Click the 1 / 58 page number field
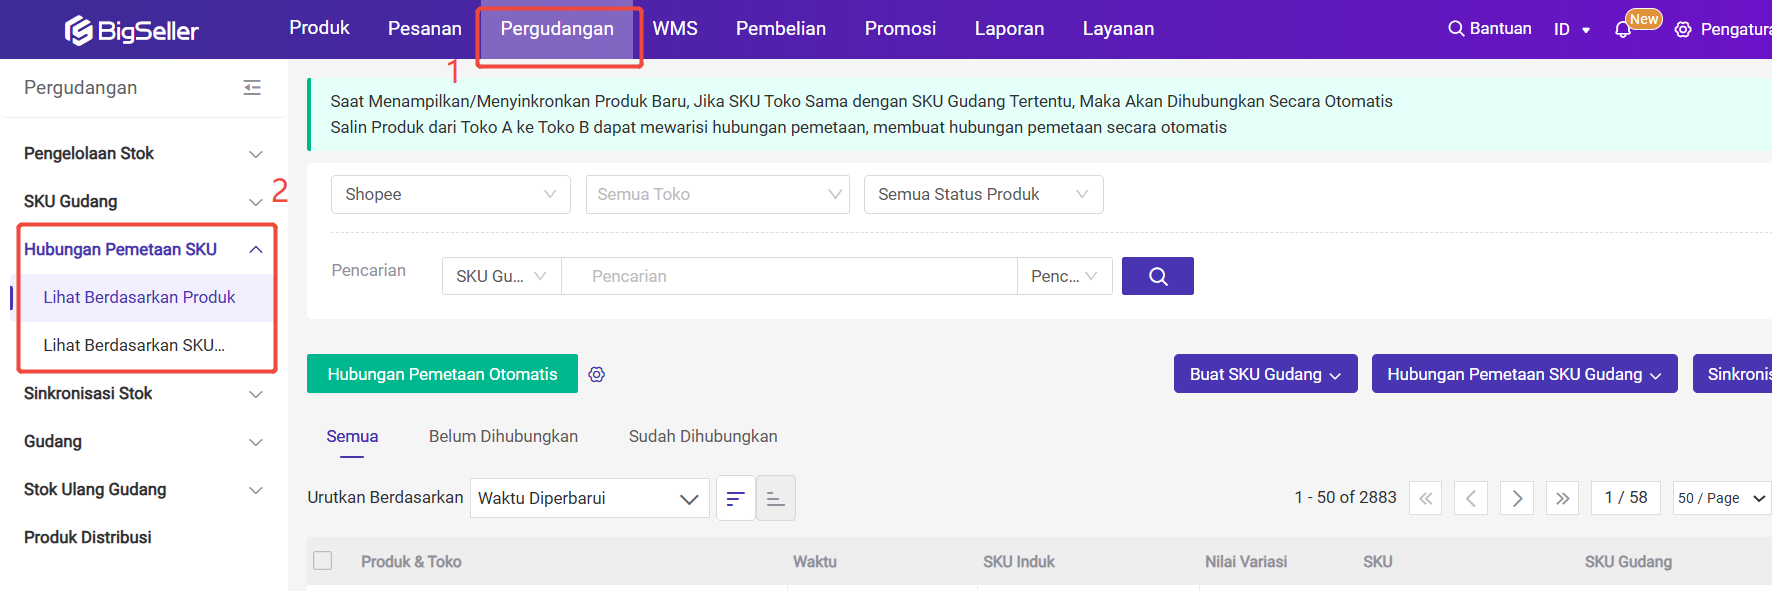This screenshot has width=1772, height=591. [x=1626, y=498]
